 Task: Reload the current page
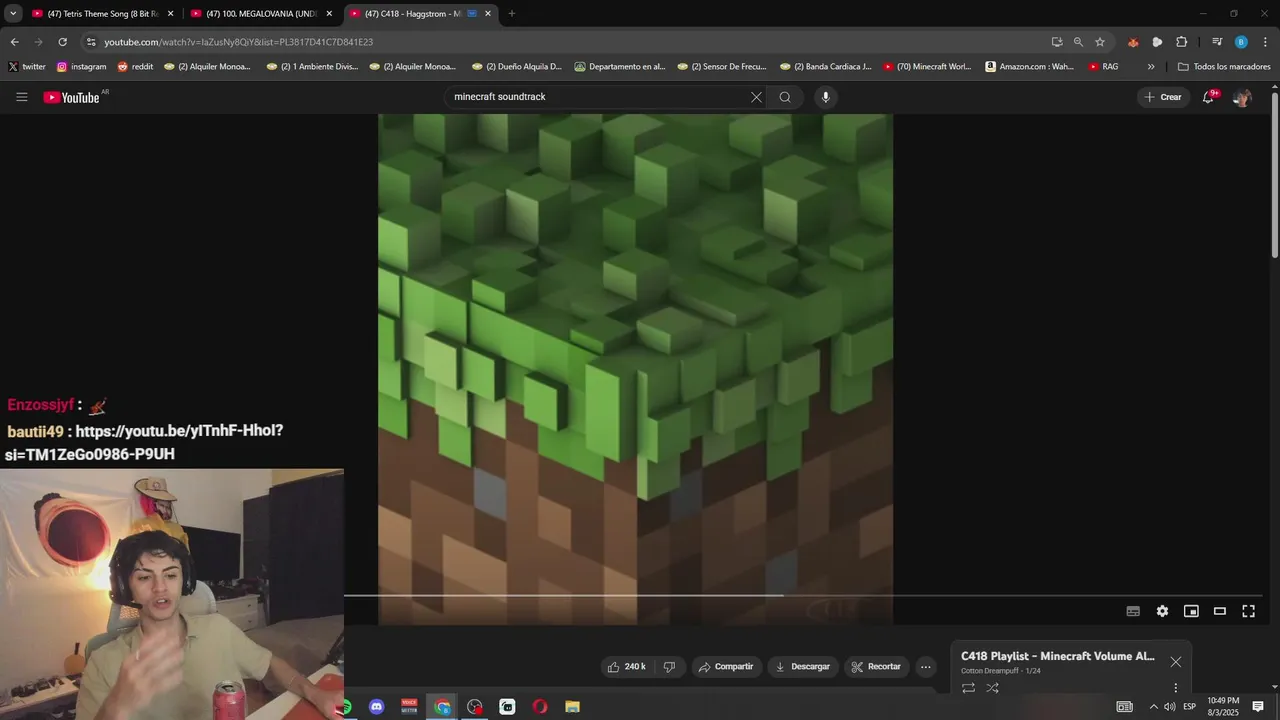pos(62,42)
